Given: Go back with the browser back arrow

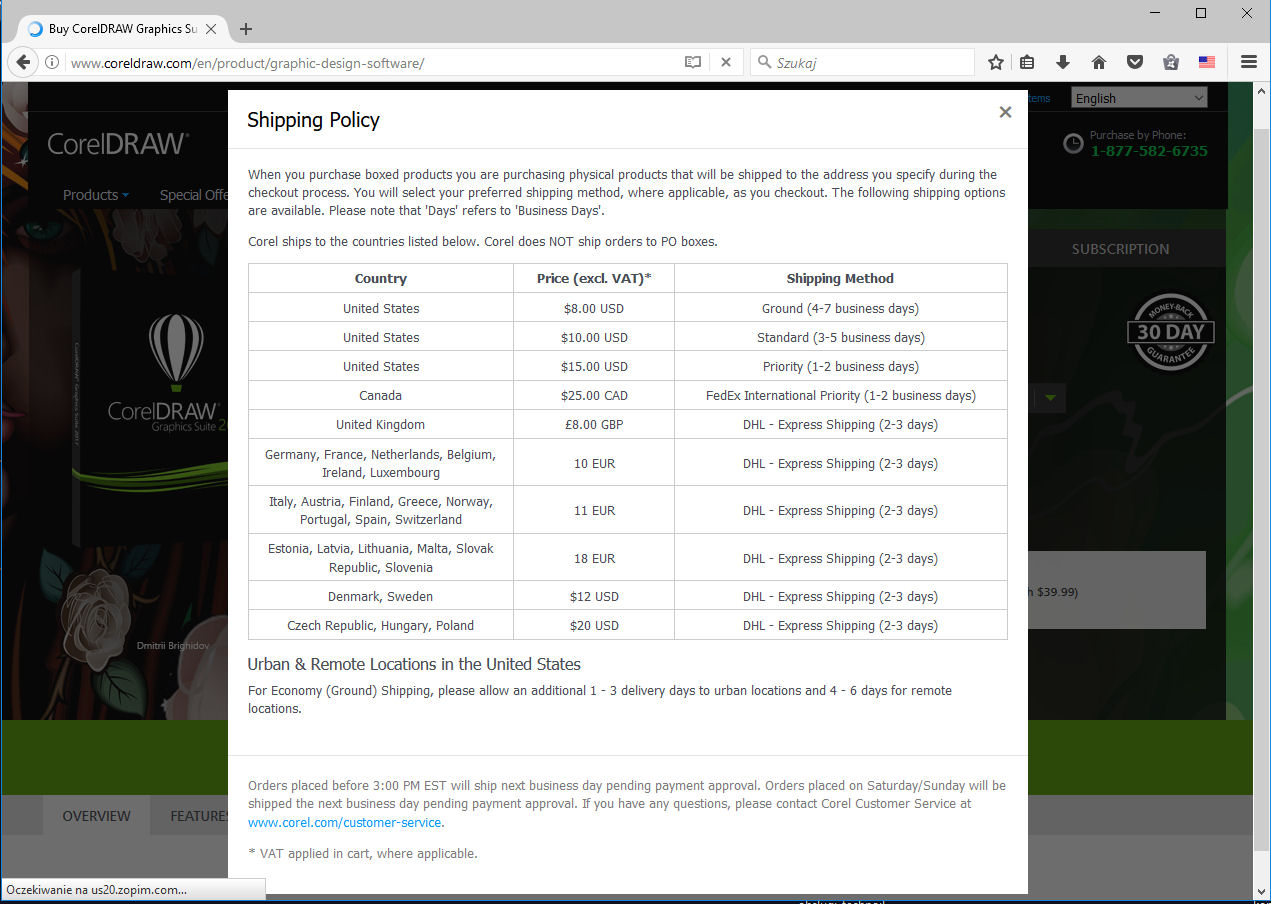Looking at the screenshot, I should coord(23,62).
